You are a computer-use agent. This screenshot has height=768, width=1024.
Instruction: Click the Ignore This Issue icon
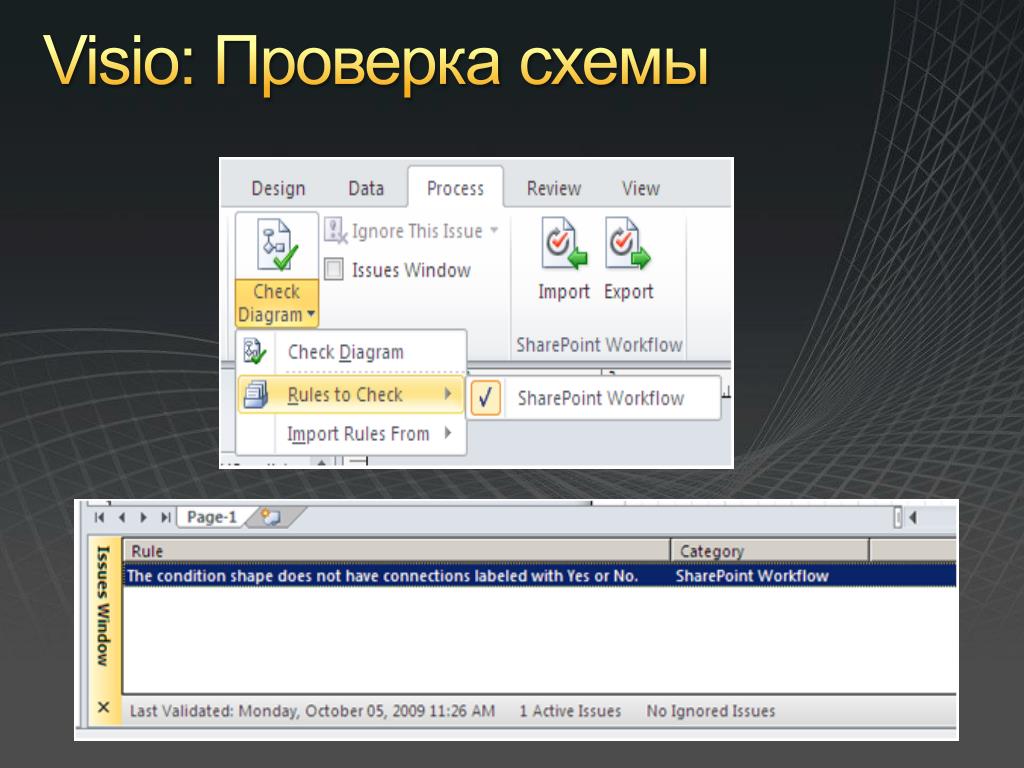pos(336,231)
